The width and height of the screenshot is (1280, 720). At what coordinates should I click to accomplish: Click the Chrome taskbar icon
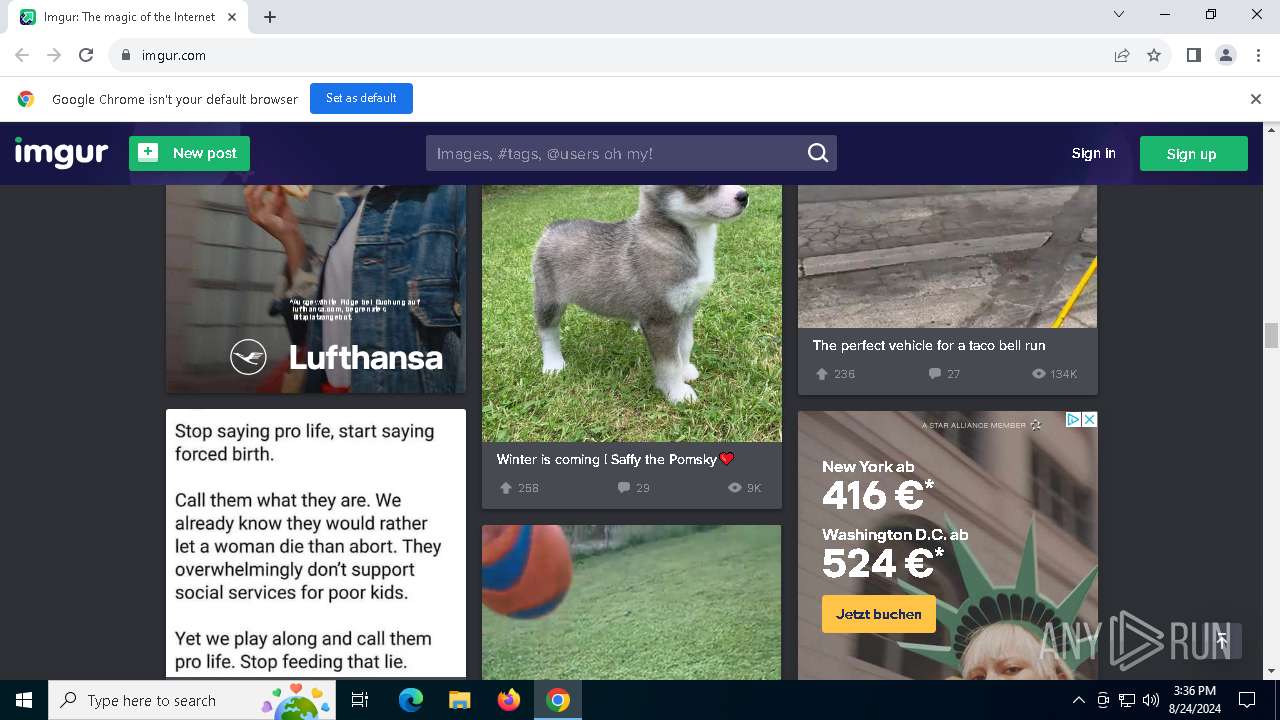coord(558,700)
